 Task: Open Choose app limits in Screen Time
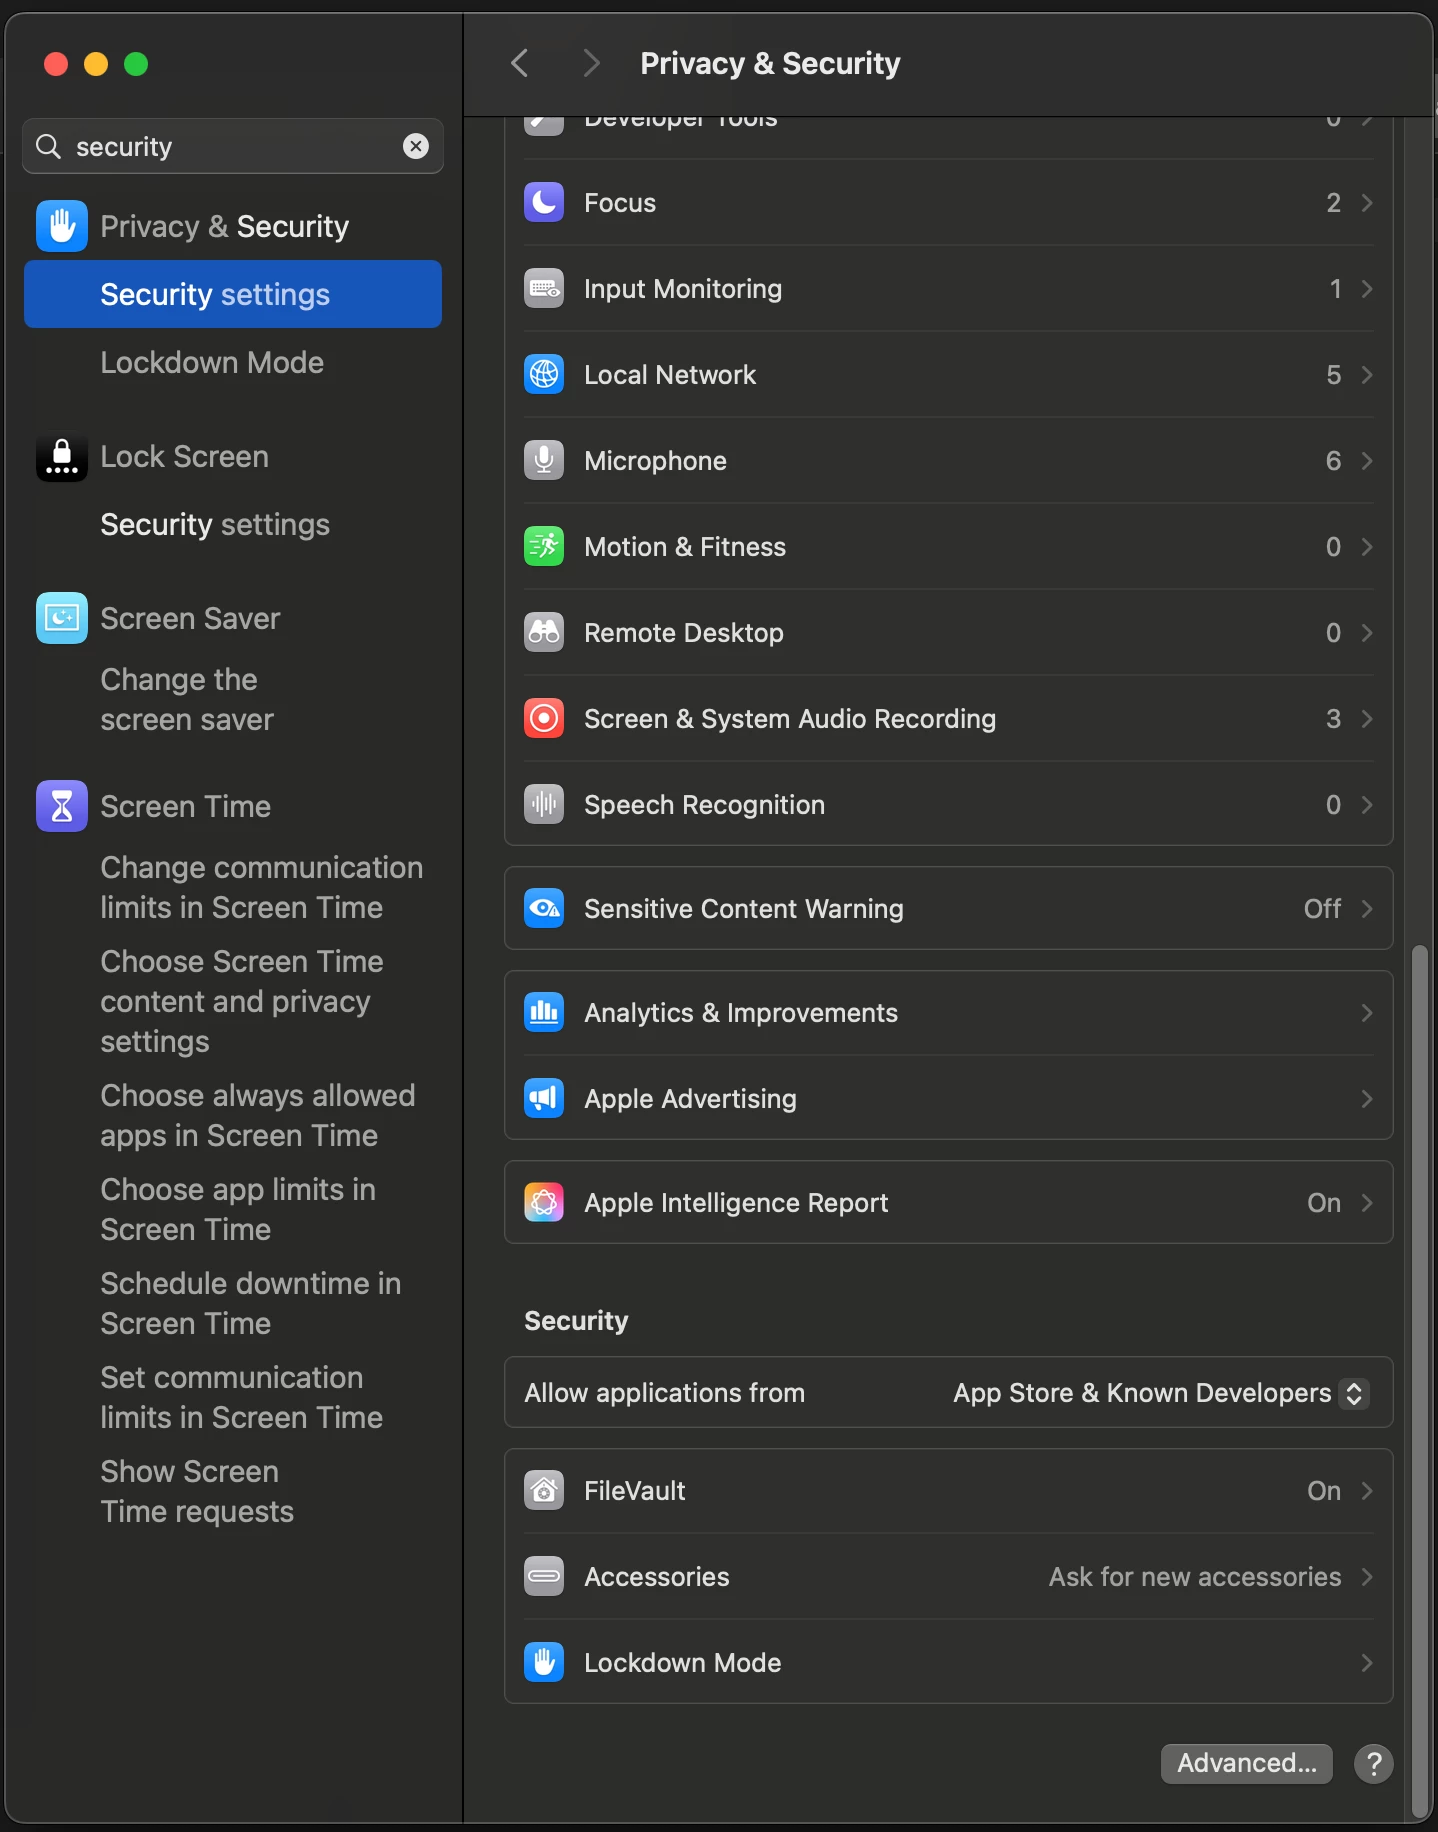pyautogui.click(x=238, y=1209)
